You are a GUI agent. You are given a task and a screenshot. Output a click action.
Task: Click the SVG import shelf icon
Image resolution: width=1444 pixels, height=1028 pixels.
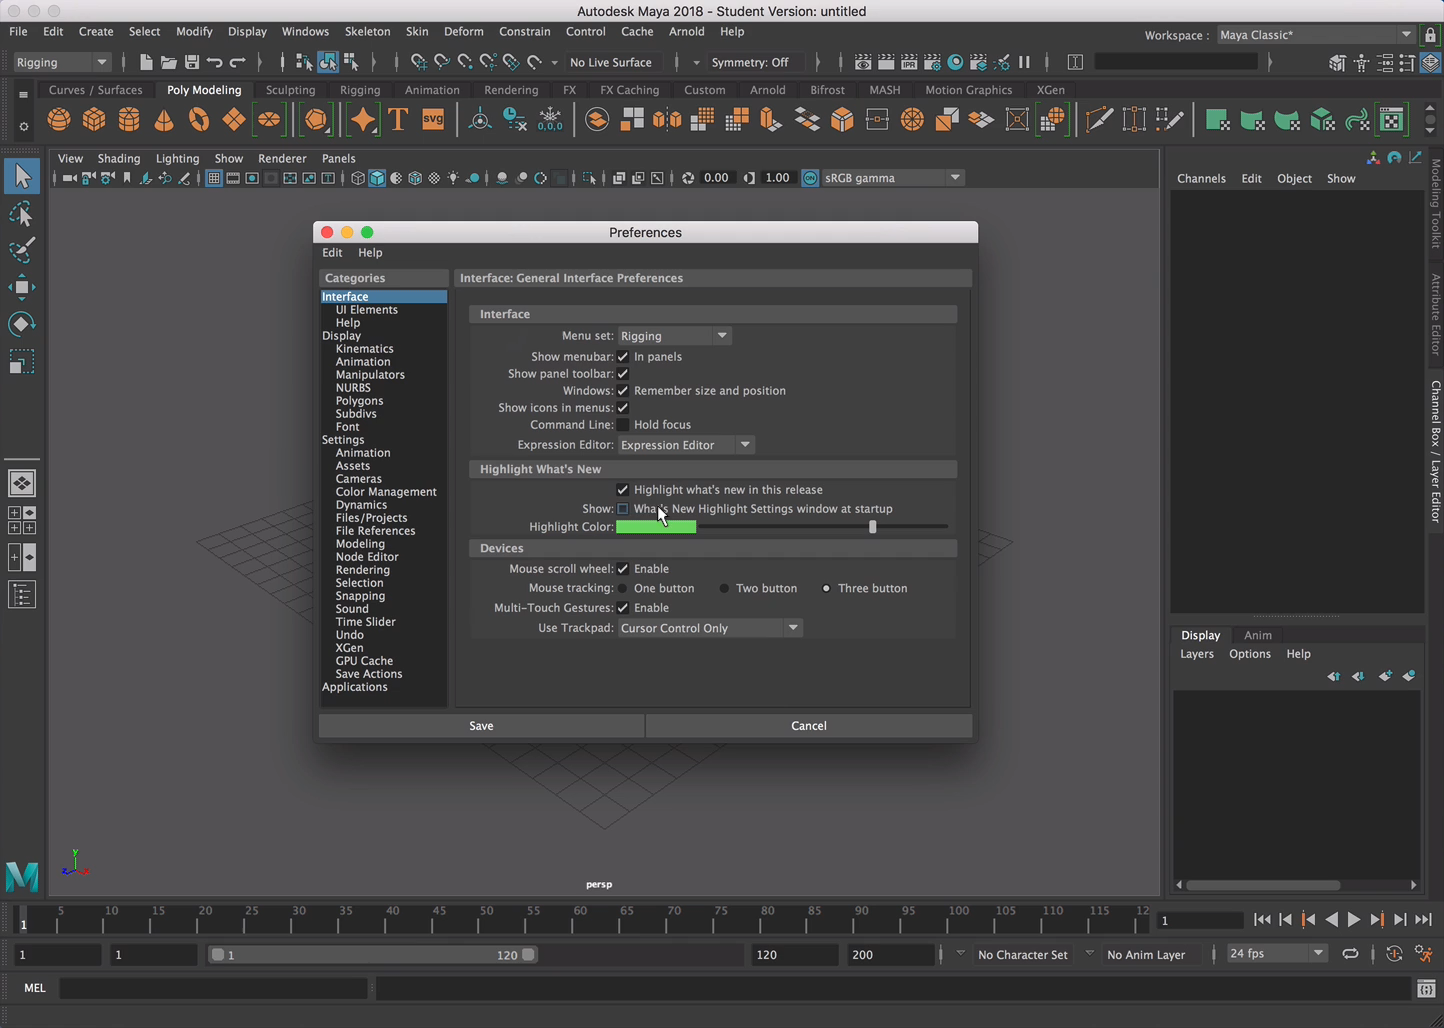(433, 120)
